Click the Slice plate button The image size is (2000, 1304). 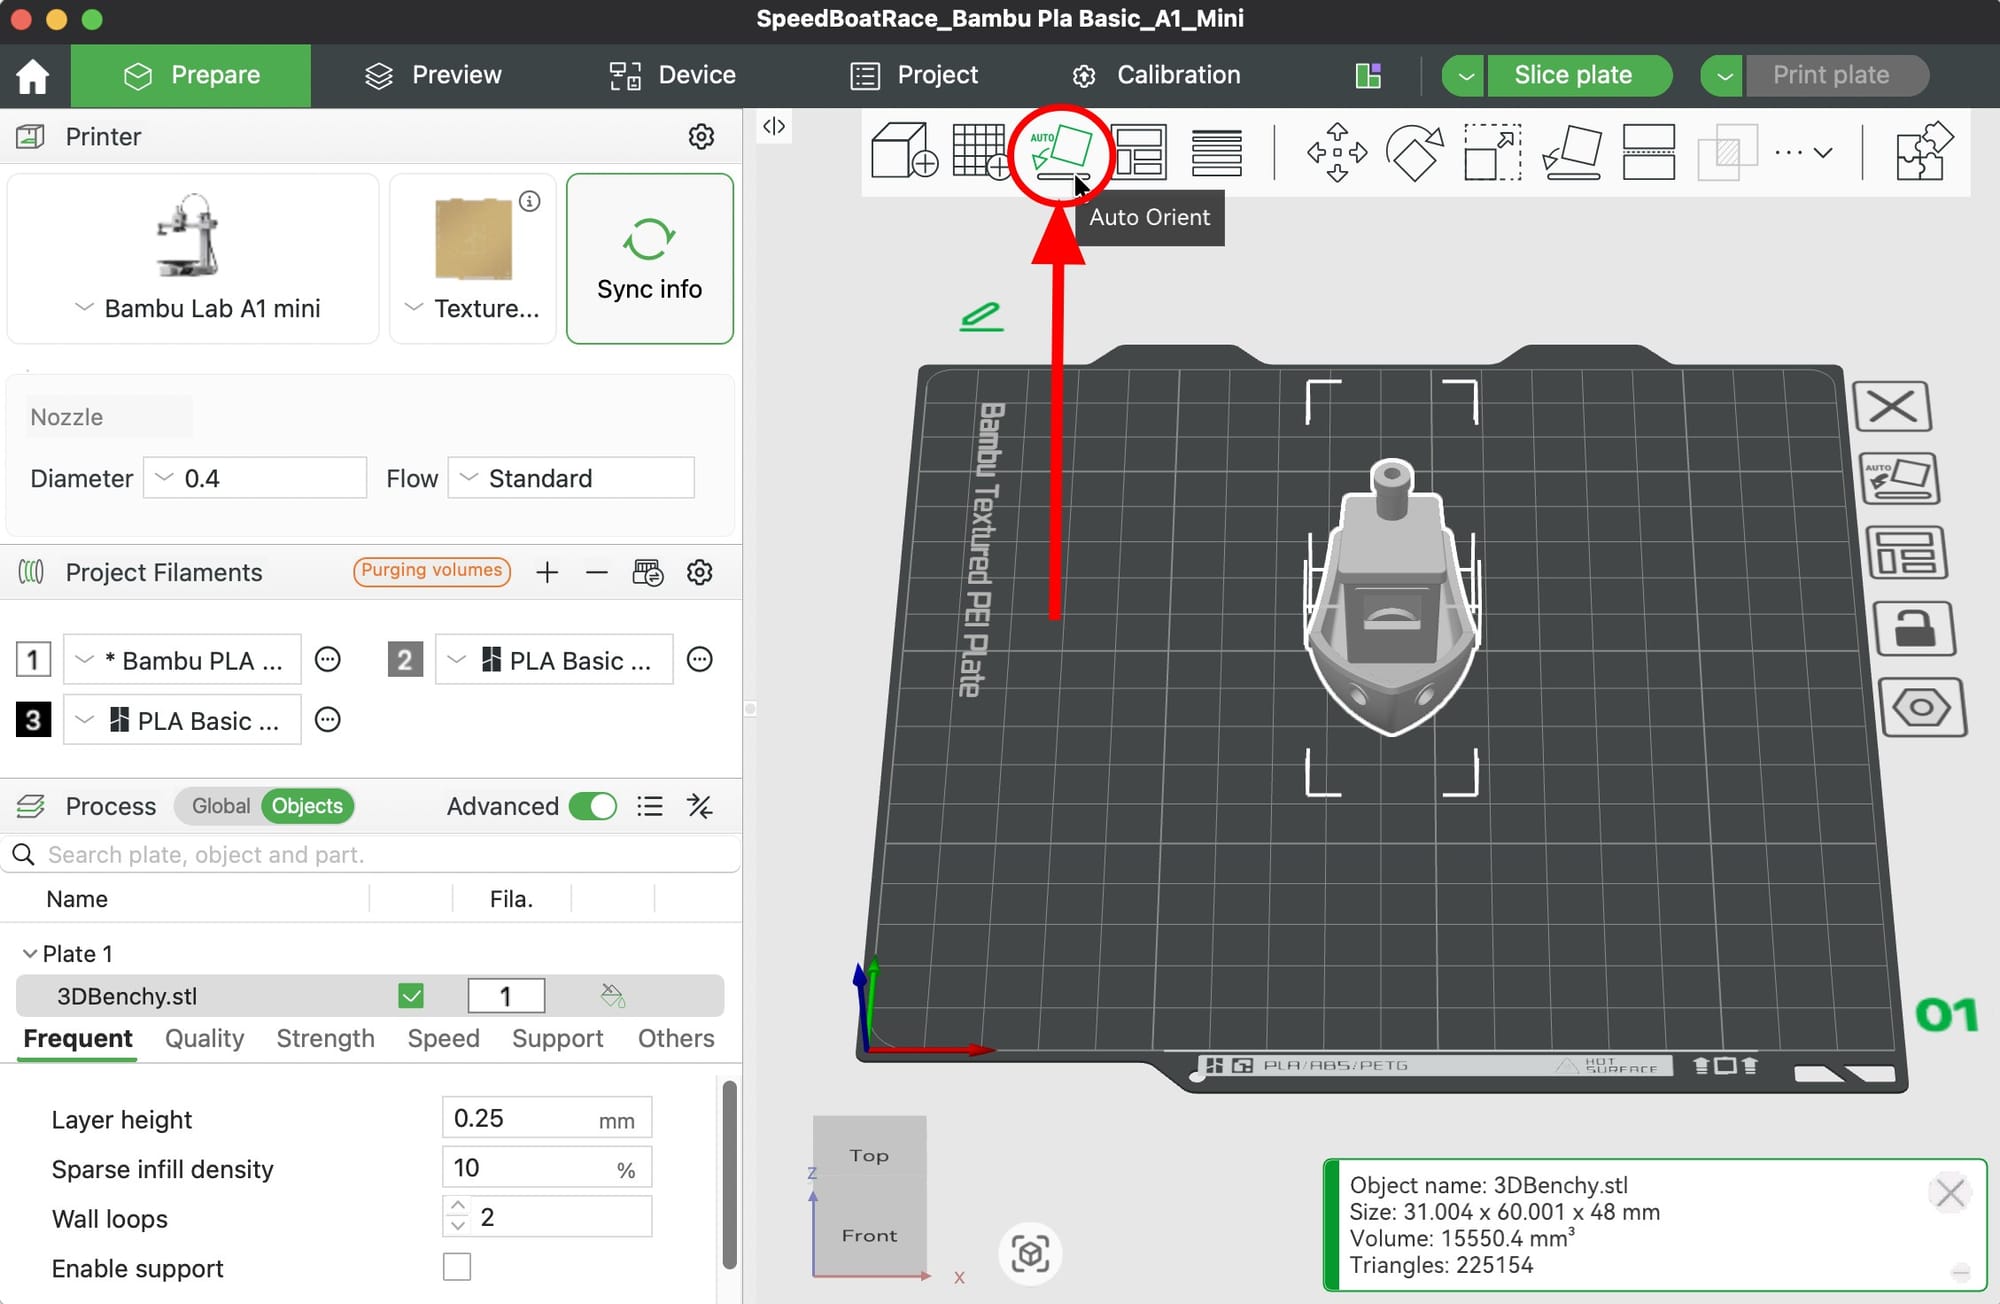click(x=1572, y=75)
